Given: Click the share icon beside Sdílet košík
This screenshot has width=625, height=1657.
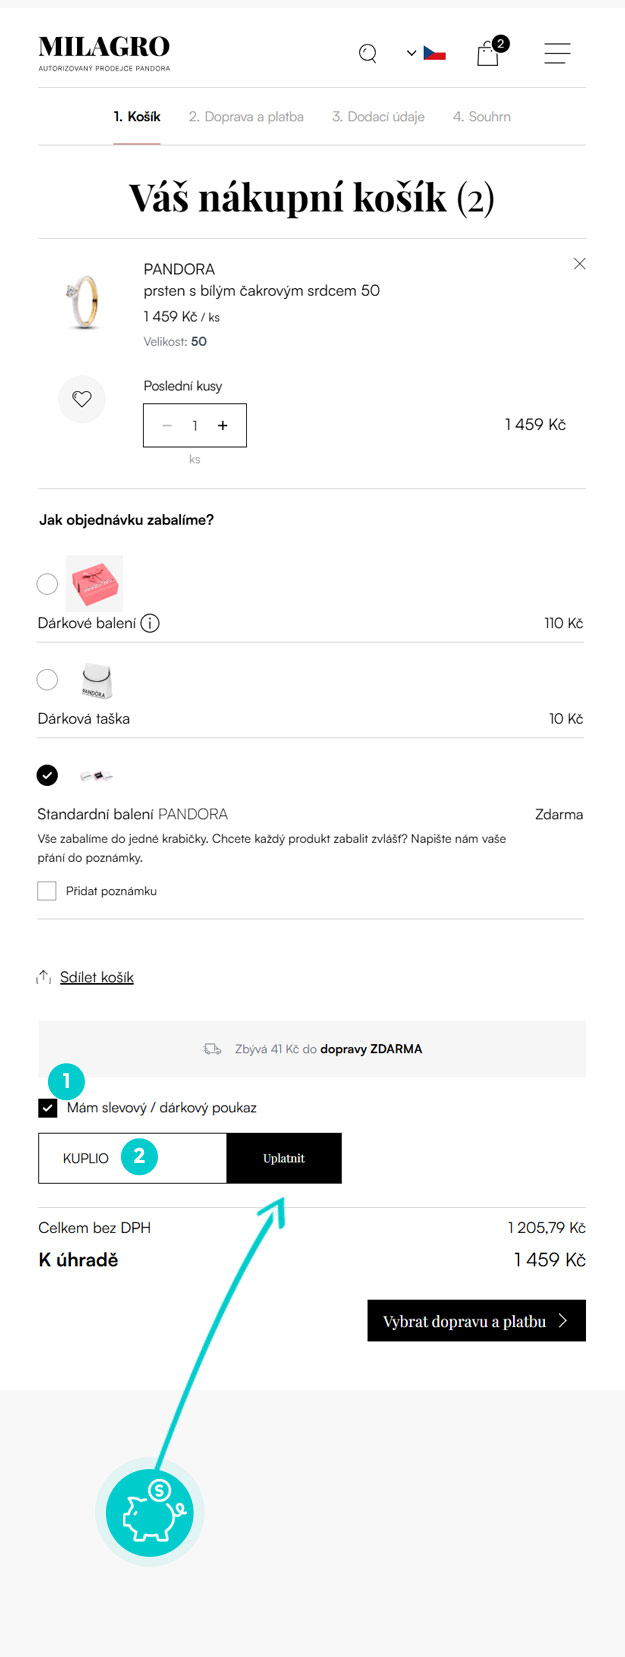Looking at the screenshot, I should (44, 977).
